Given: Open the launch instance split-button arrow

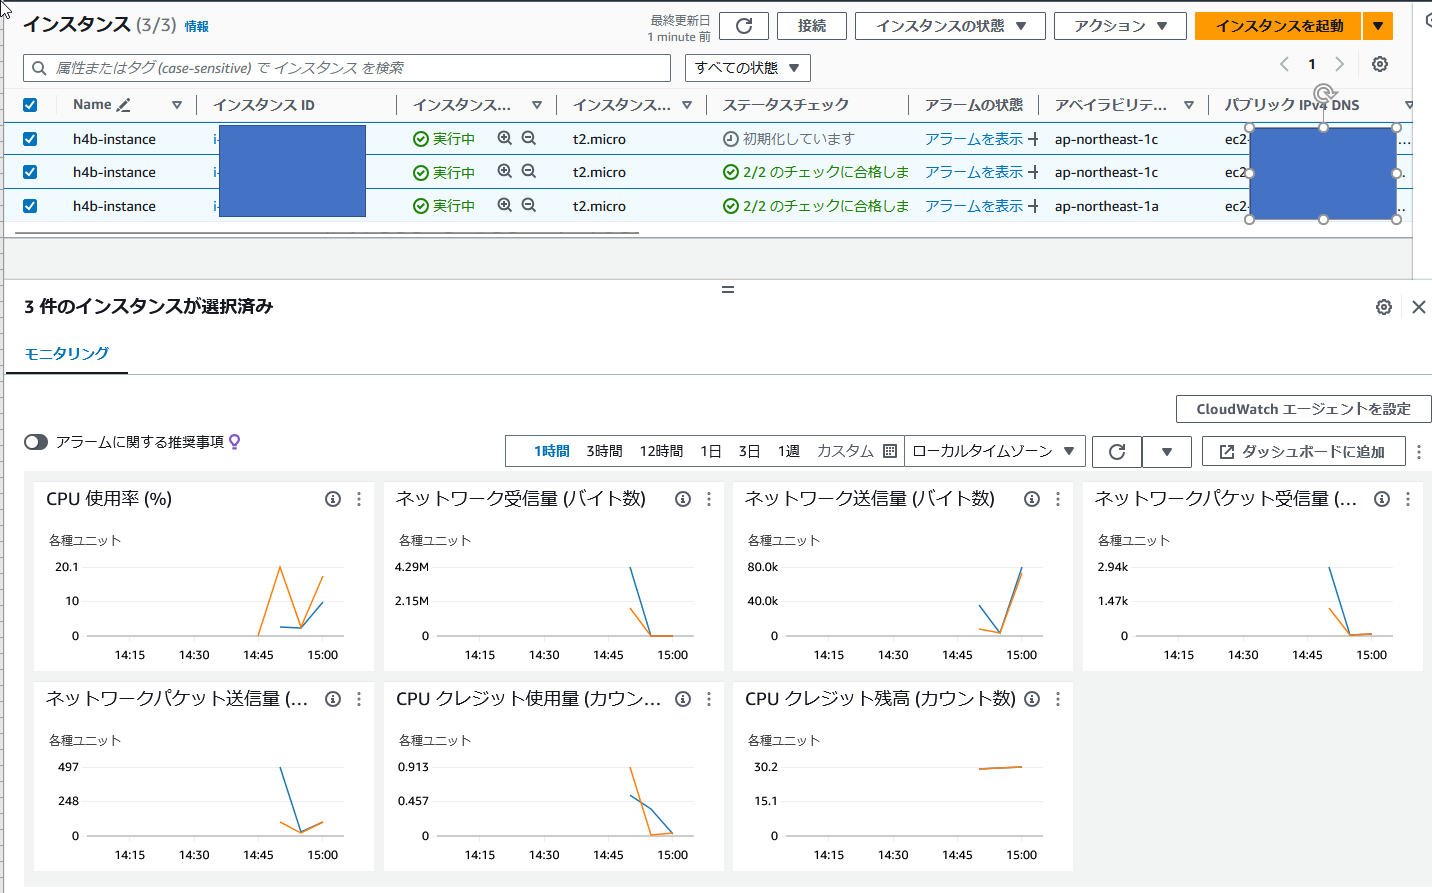Looking at the screenshot, I should pos(1378,26).
